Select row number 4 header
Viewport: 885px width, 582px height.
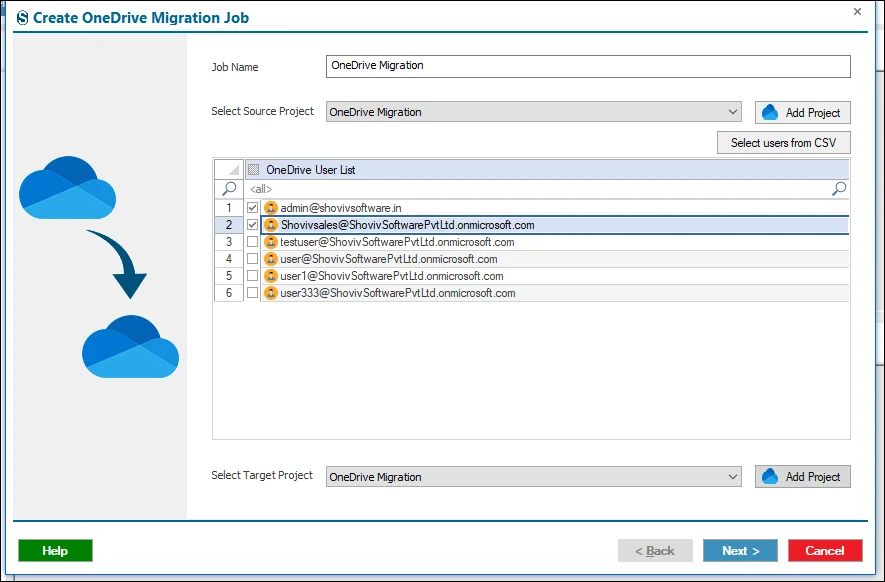(x=229, y=259)
